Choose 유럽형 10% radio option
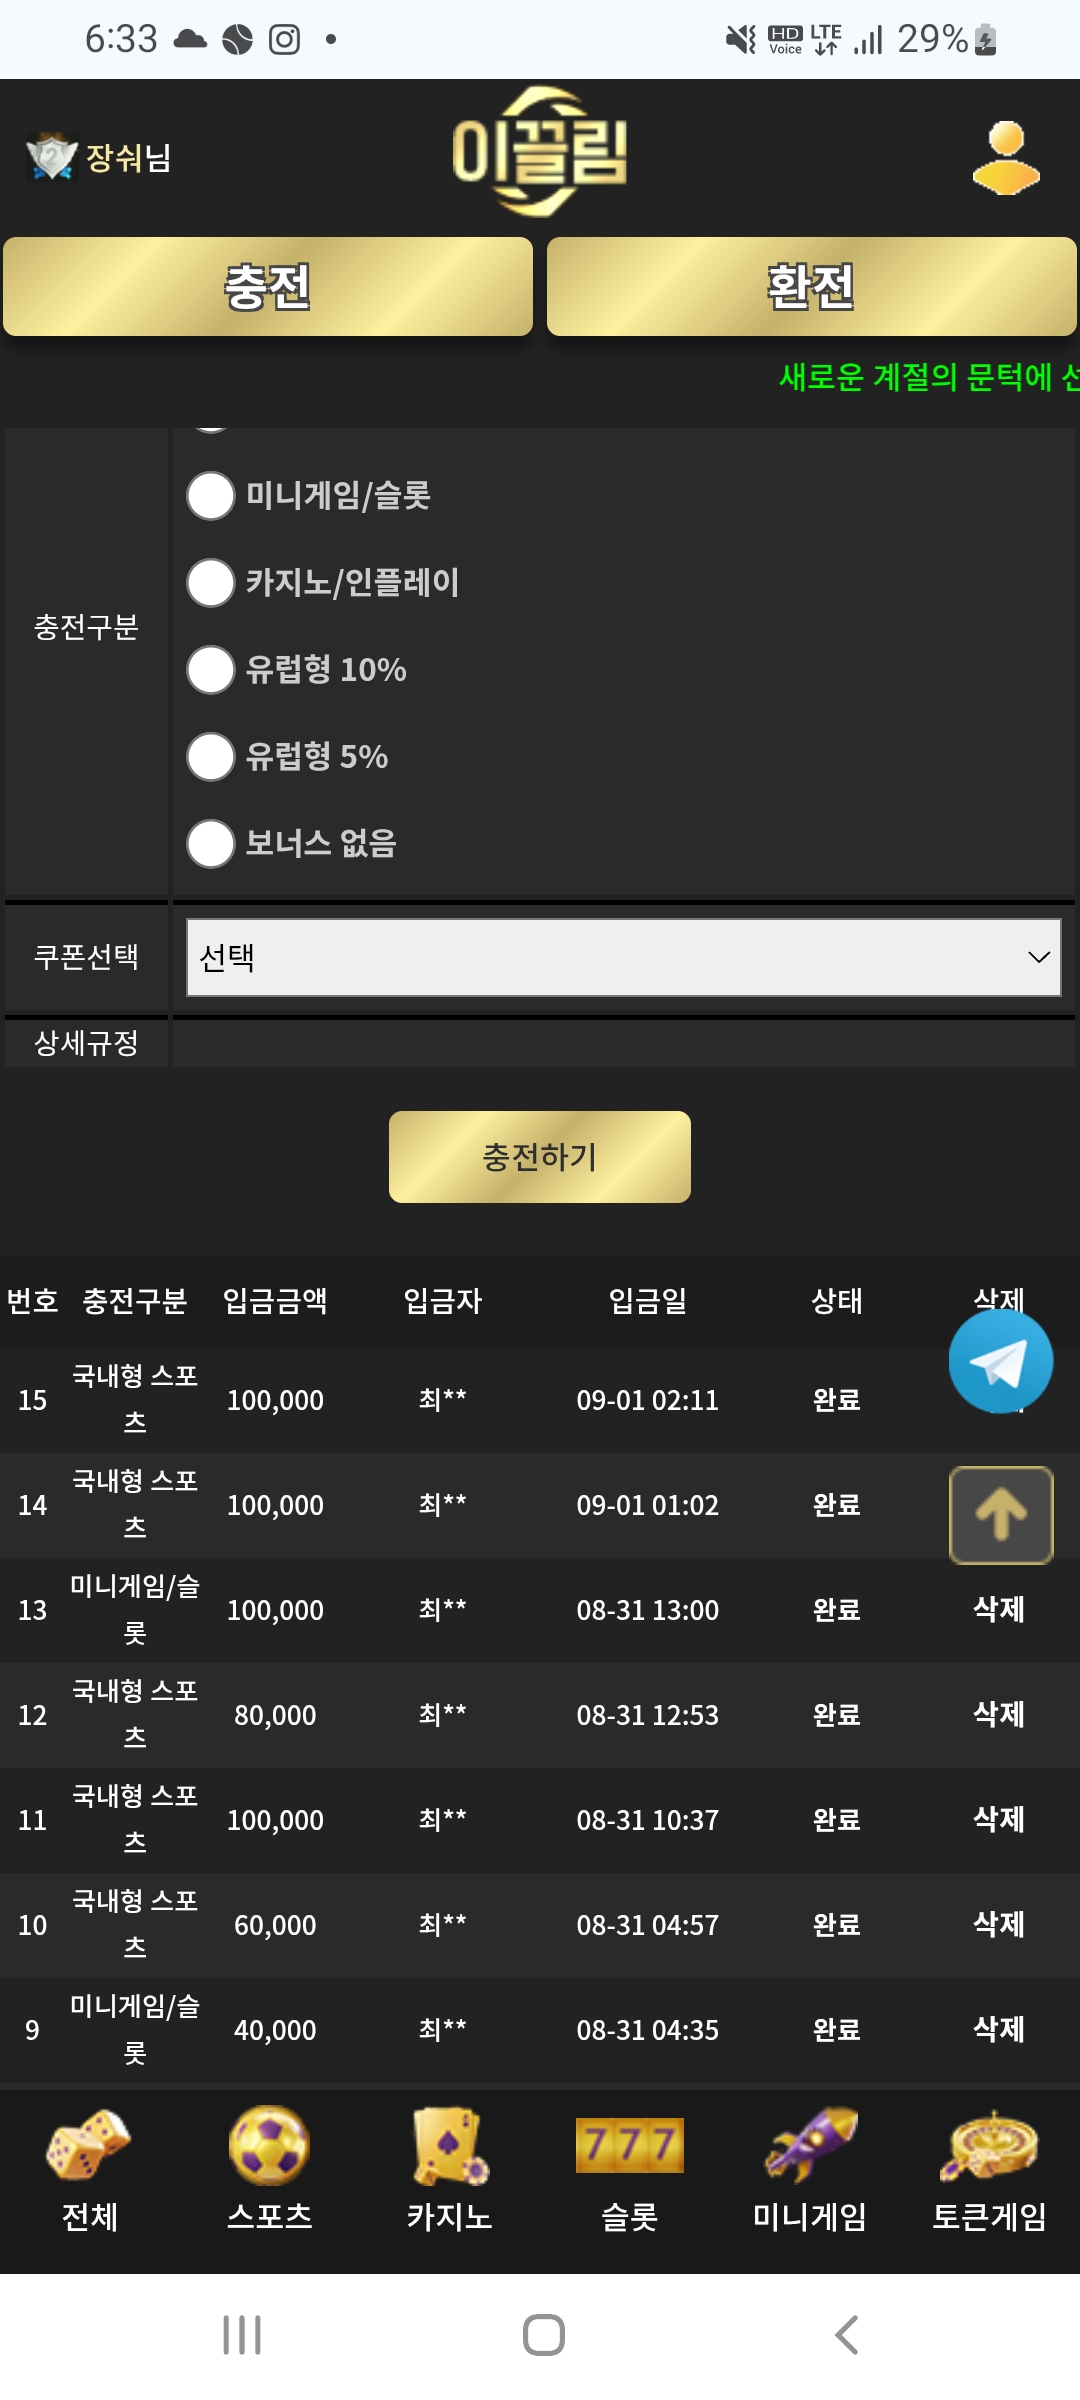The width and height of the screenshot is (1080, 2400). [211, 670]
